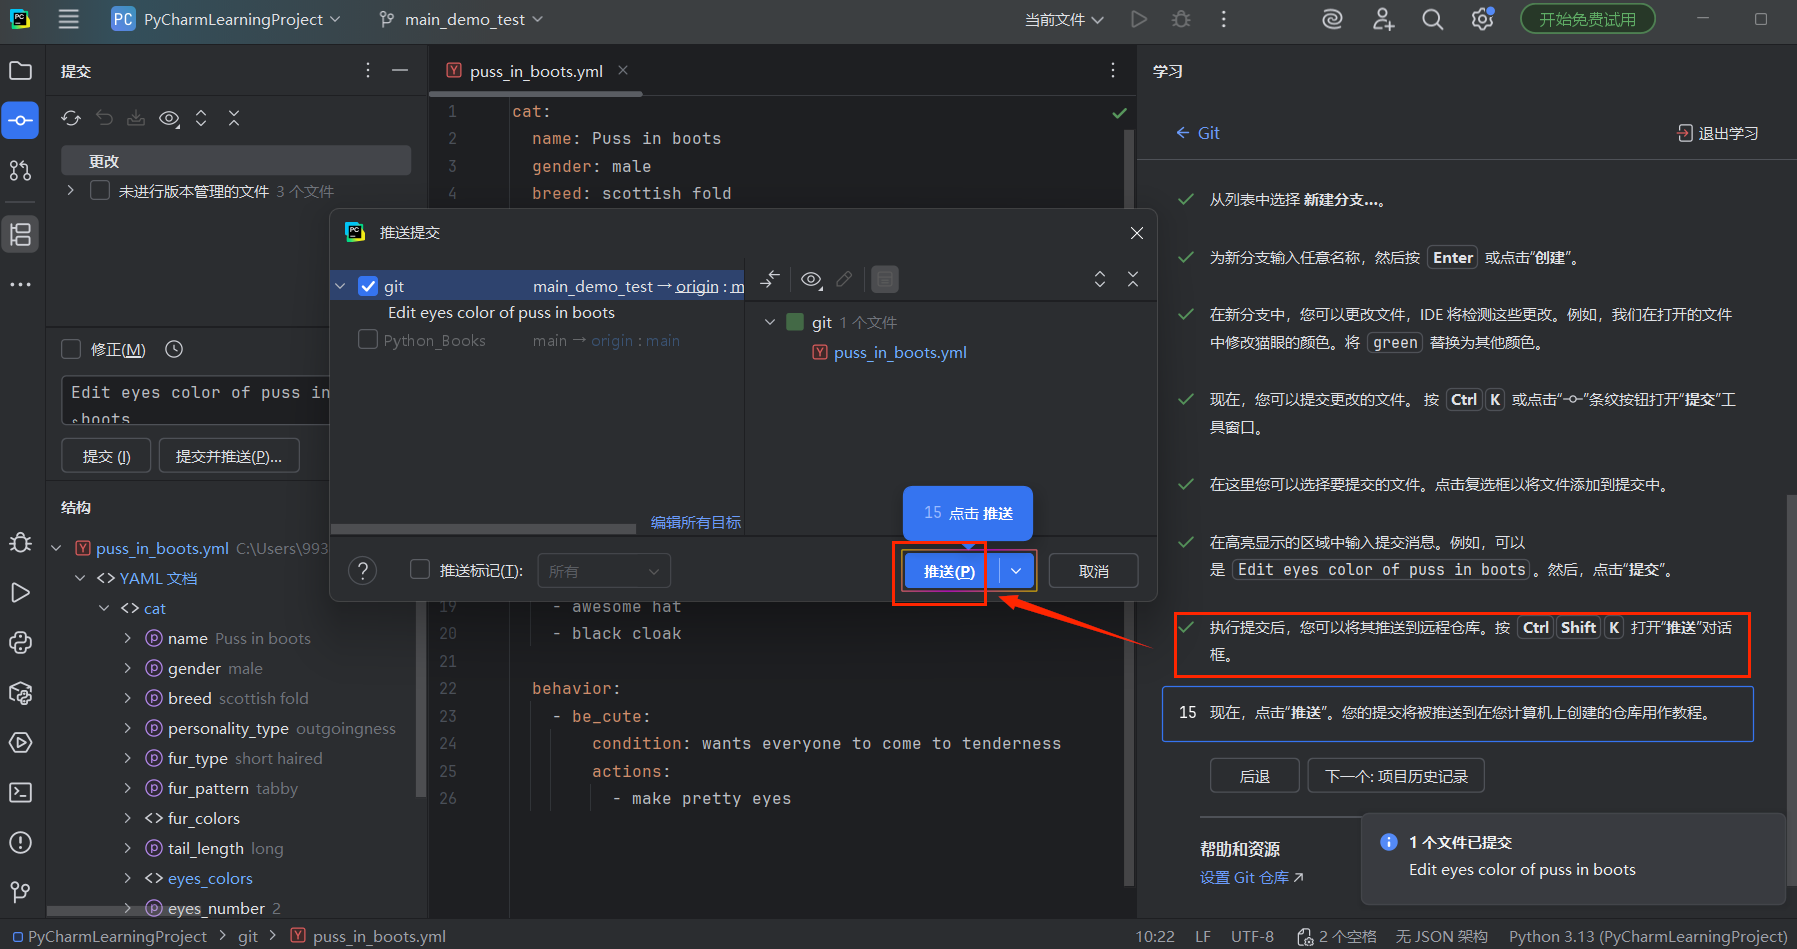Screen dimensions: 1797x949
Task: Expand unversioned files node
Action: pos(70,190)
